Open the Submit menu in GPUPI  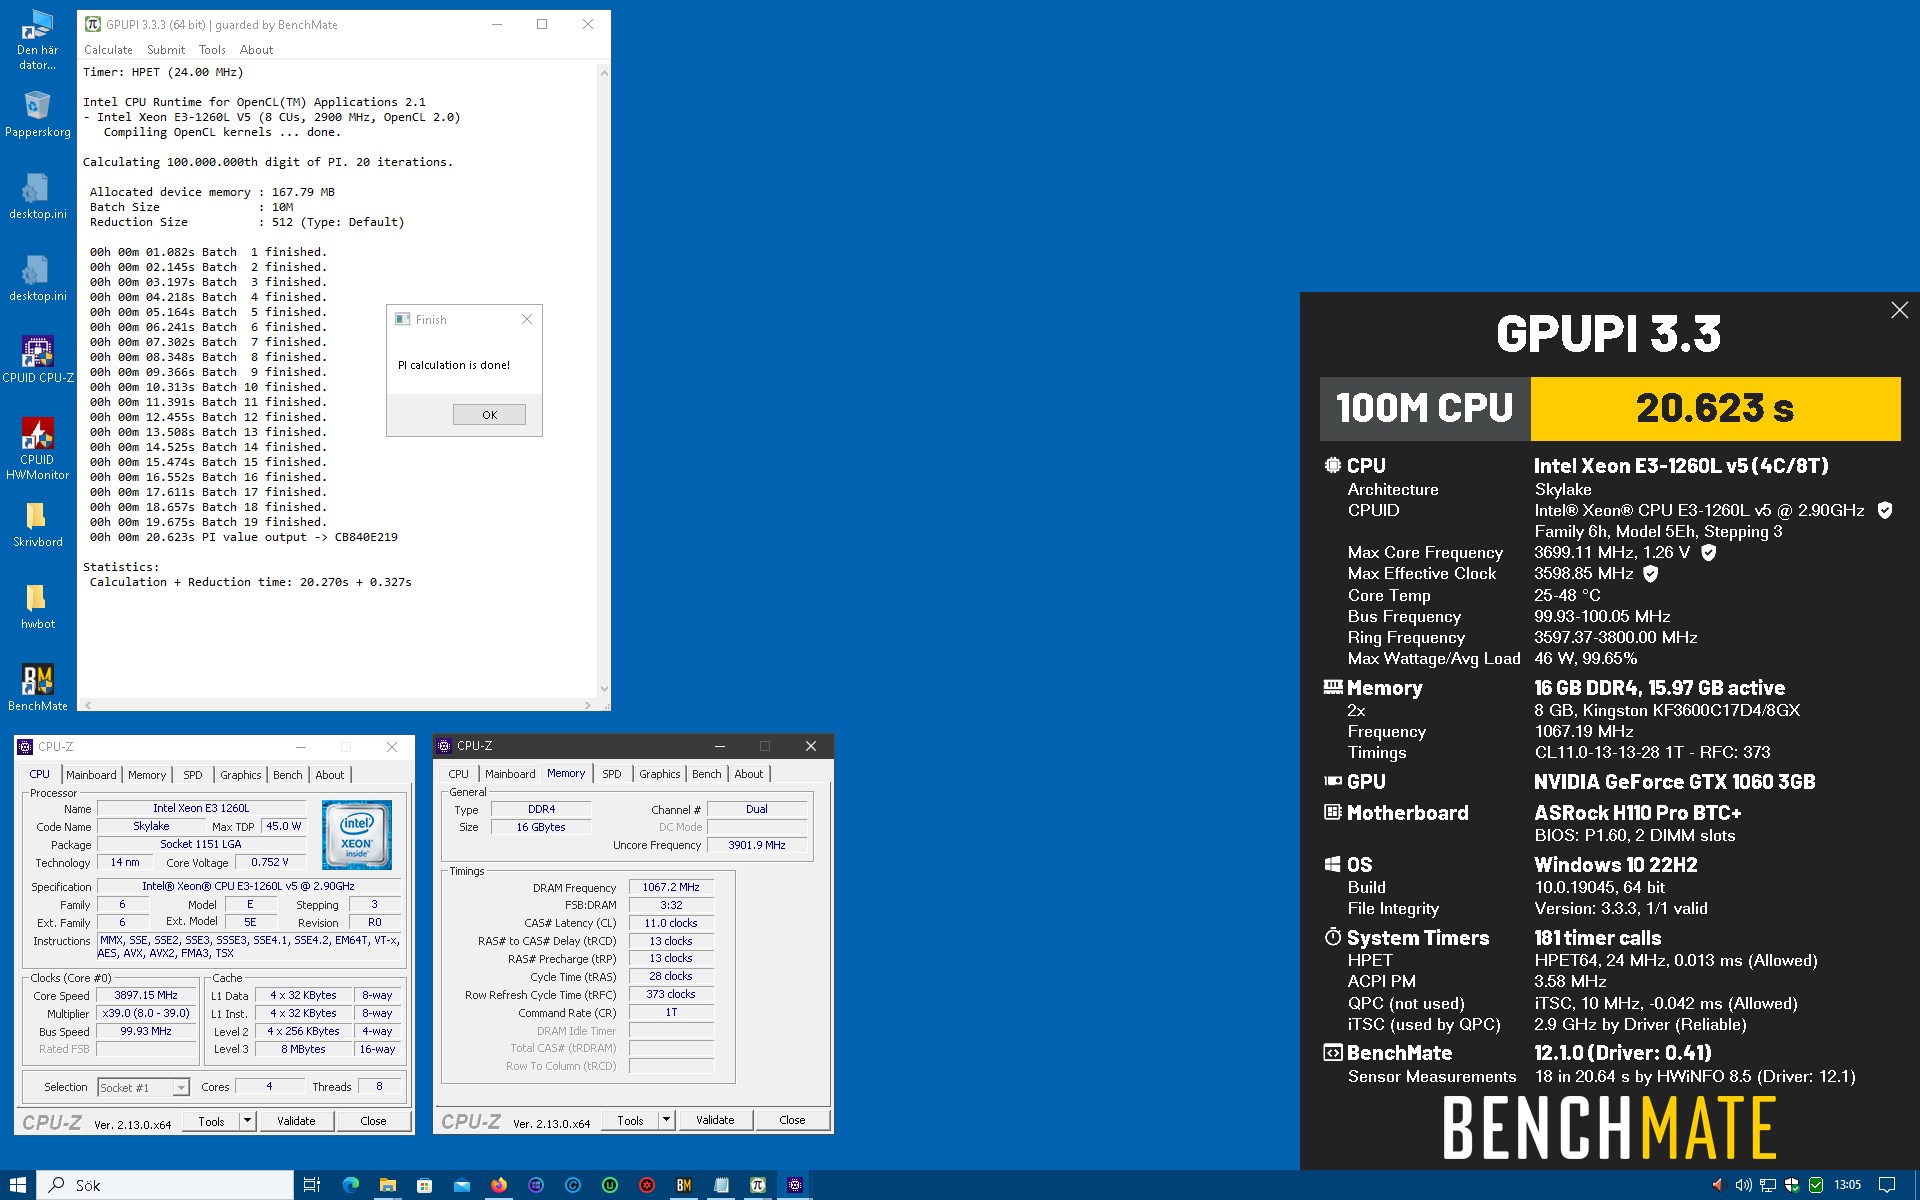[x=166, y=50]
